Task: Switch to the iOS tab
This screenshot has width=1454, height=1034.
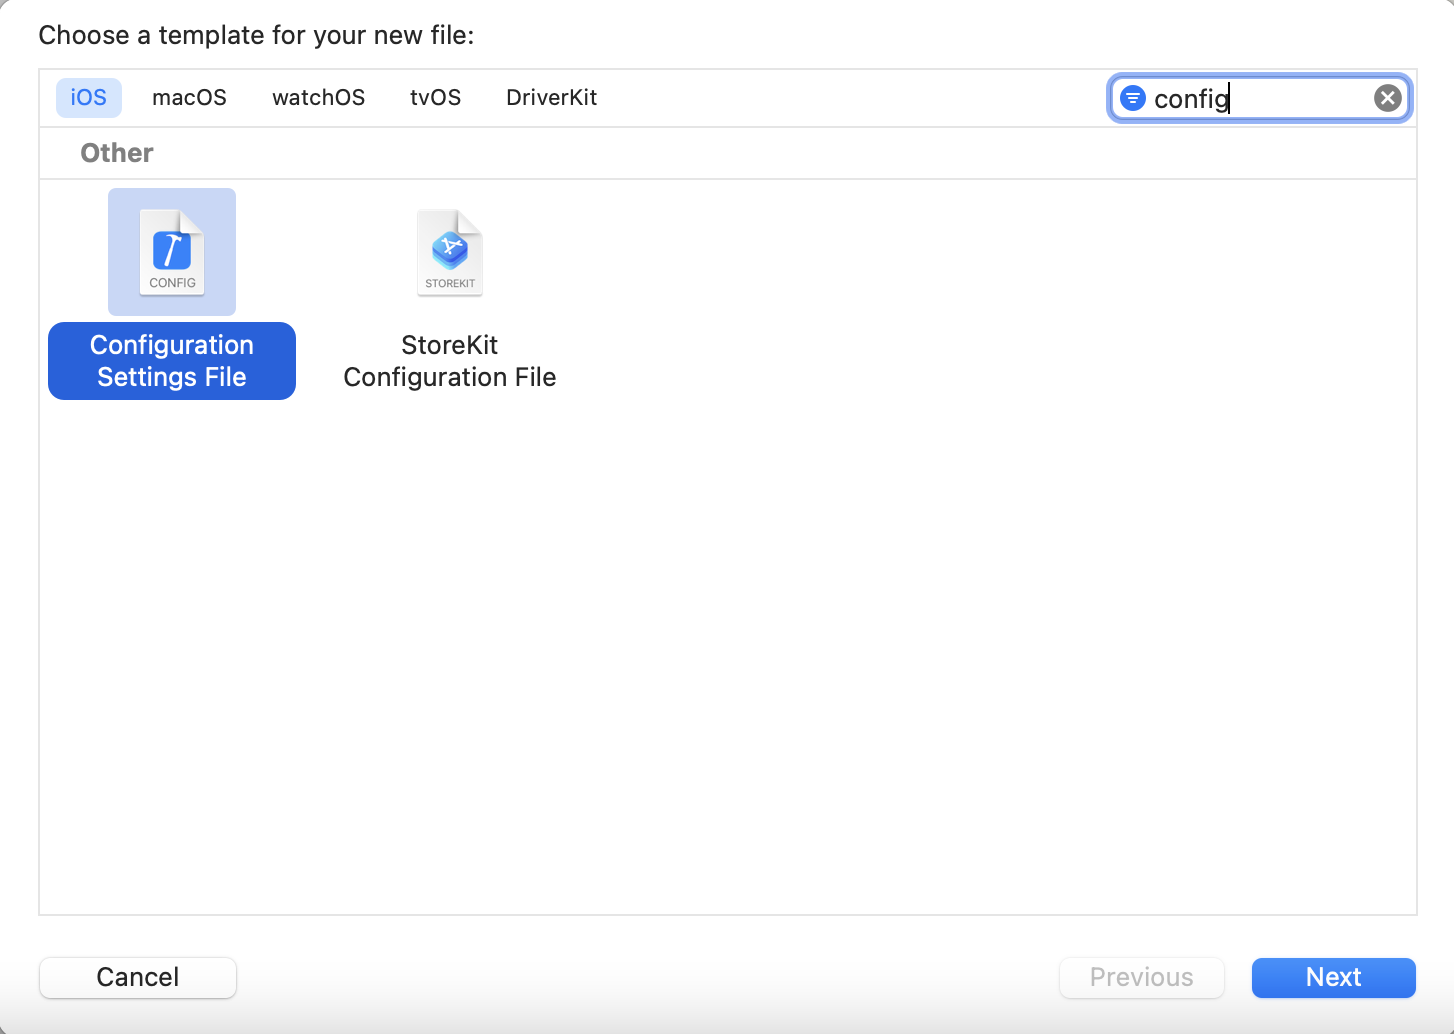Action: tap(88, 98)
